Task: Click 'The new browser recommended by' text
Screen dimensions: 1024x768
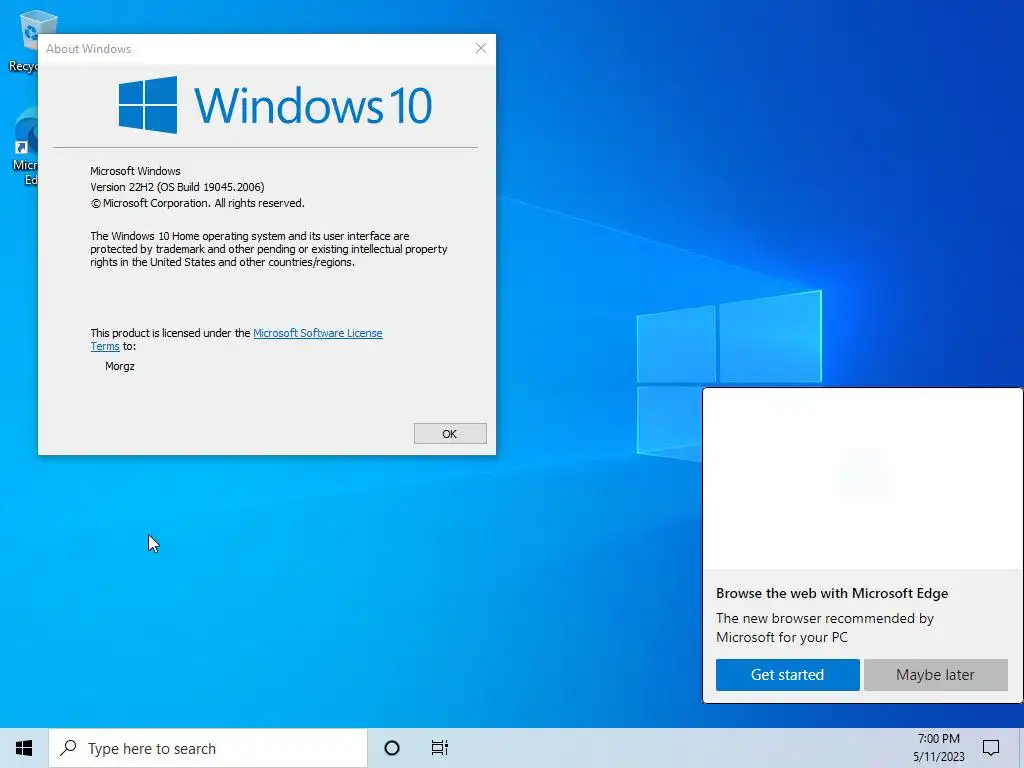Action: pyautogui.click(x=825, y=618)
